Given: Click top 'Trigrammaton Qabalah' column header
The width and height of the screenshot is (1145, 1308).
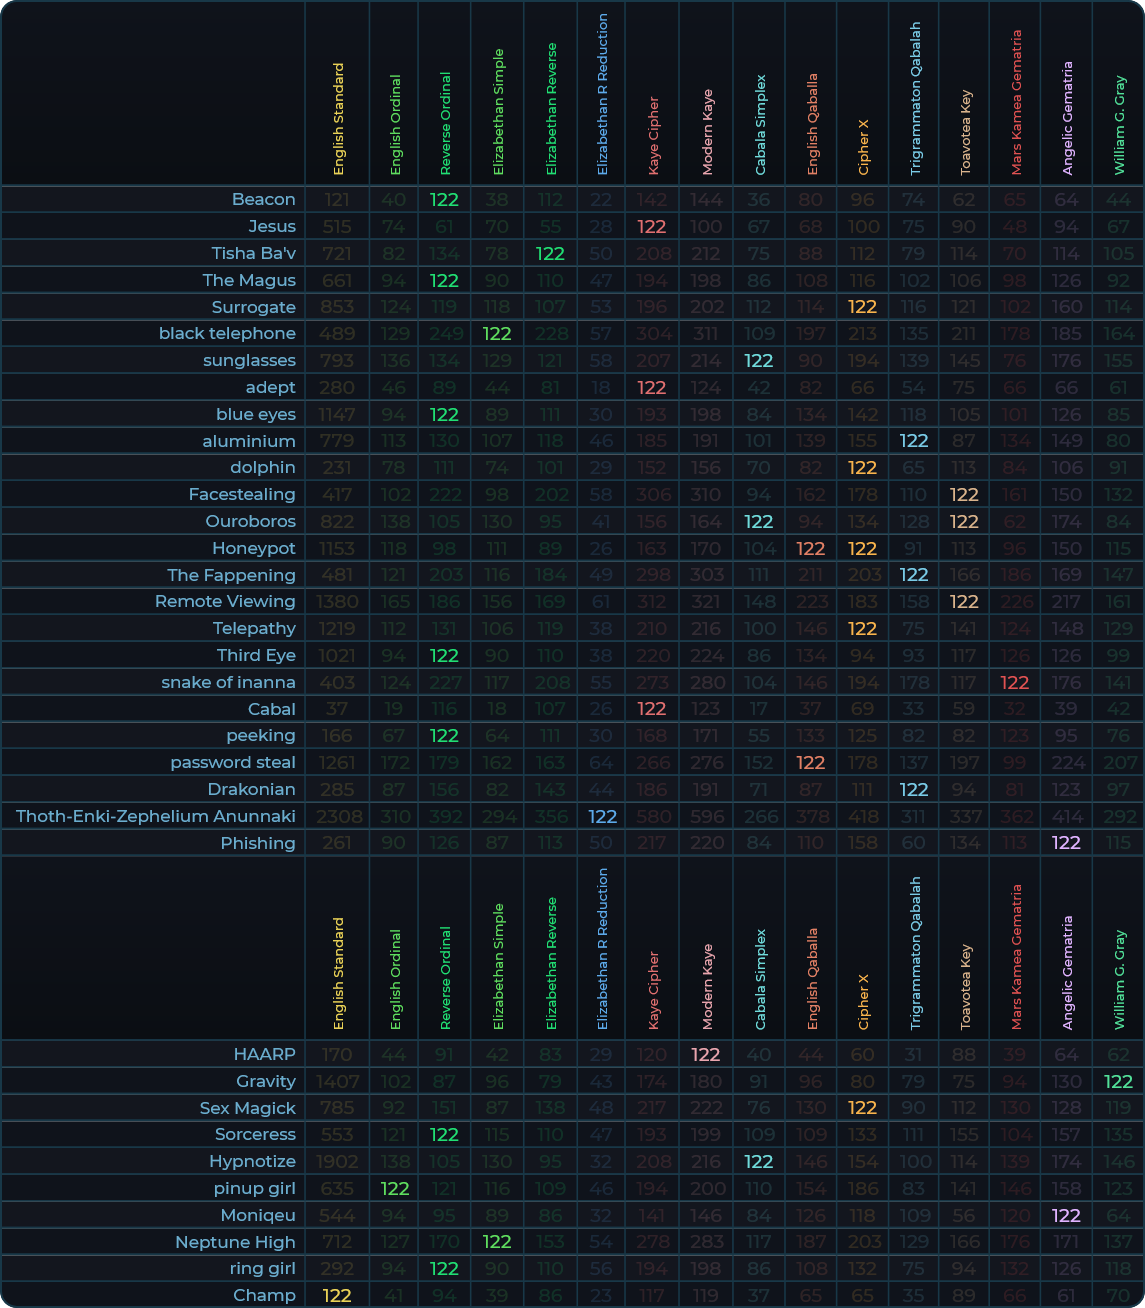Looking at the screenshot, I should click(x=915, y=100).
